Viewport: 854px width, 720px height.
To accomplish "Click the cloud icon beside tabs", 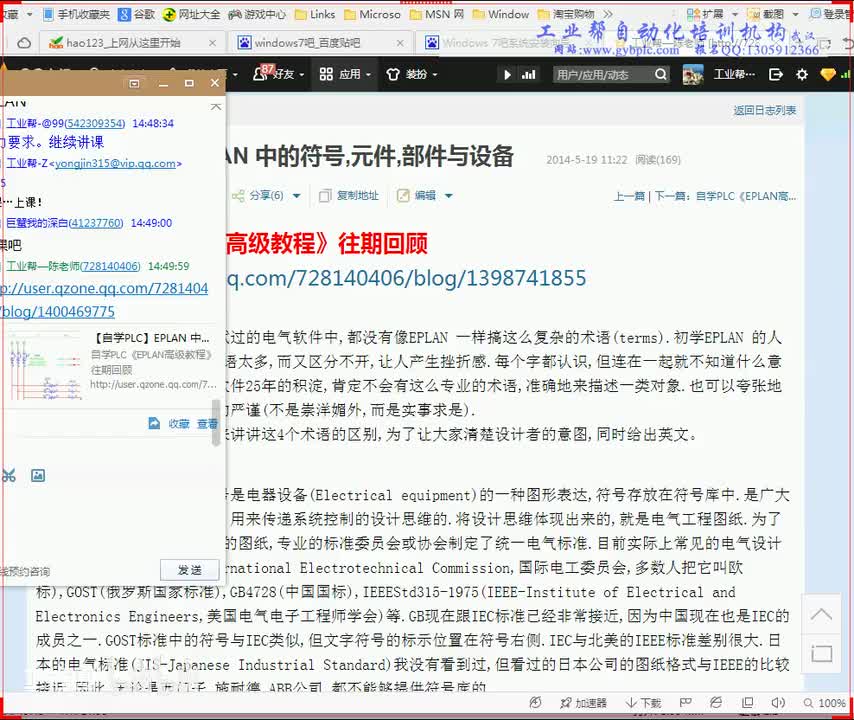I will [24, 42].
